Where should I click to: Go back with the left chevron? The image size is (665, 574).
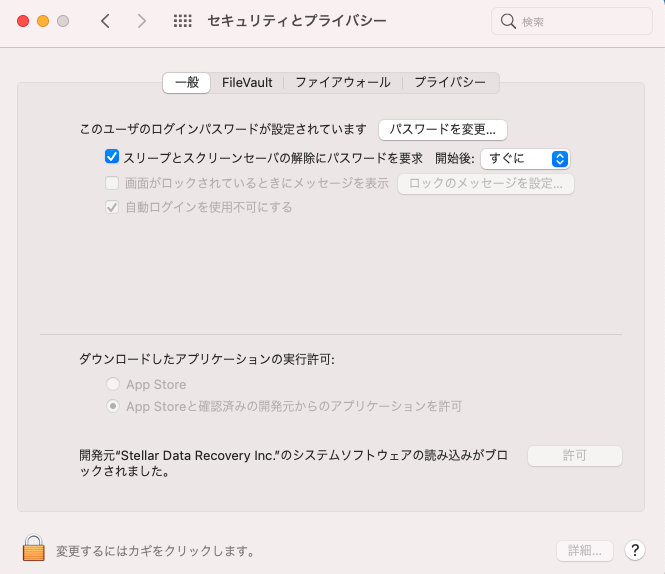(x=106, y=21)
